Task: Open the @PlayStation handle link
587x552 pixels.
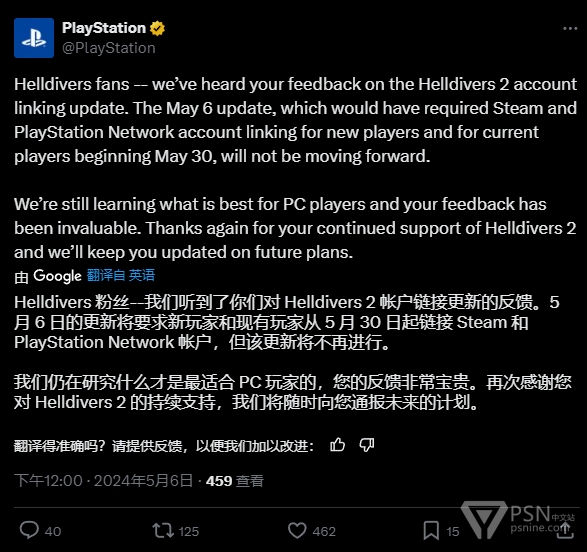Action: pyautogui.click(x=109, y=48)
